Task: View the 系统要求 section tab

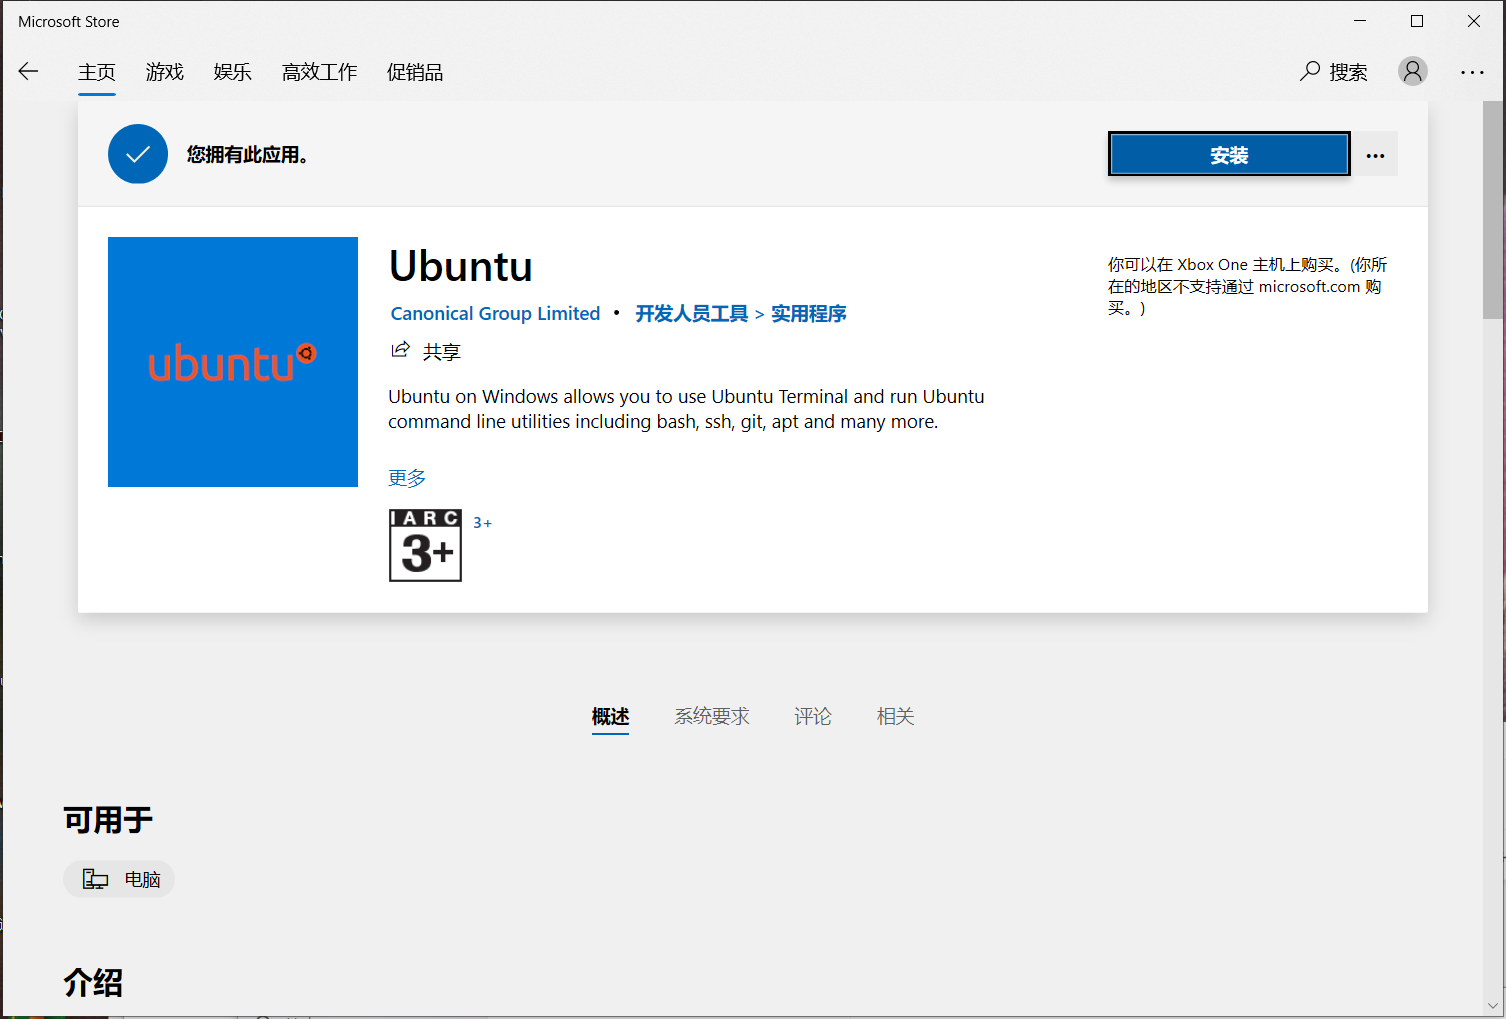Action: (712, 716)
